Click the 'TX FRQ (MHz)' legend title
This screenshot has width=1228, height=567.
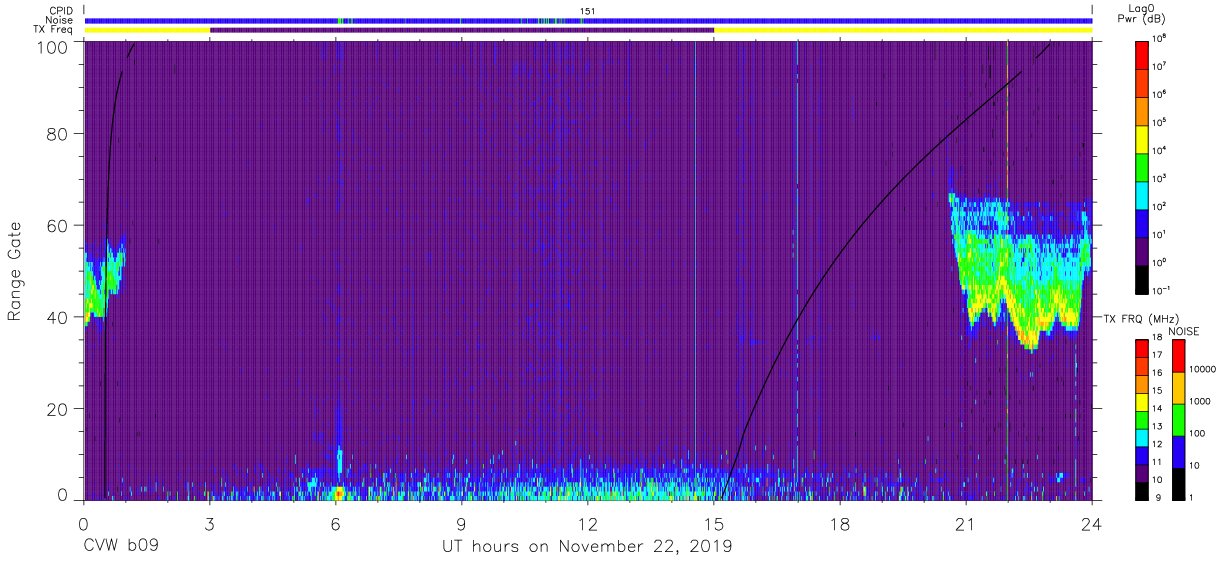(1140, 318)
